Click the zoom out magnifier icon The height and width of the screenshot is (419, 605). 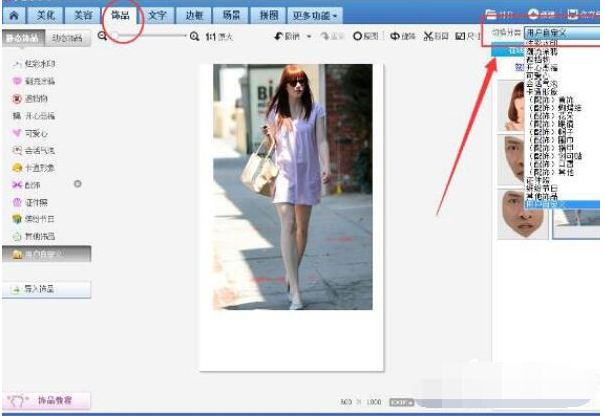tap(103, 36)
